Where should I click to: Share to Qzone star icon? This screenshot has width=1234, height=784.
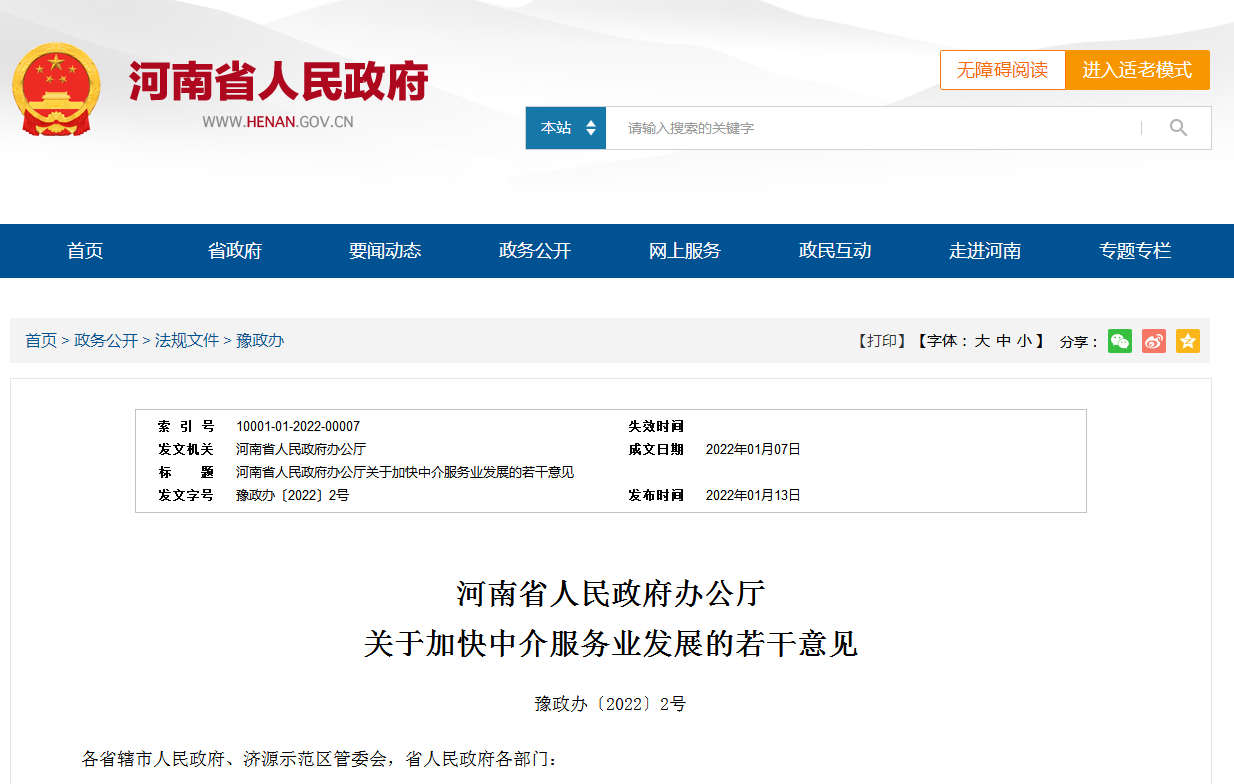[x=1187, y=341]
